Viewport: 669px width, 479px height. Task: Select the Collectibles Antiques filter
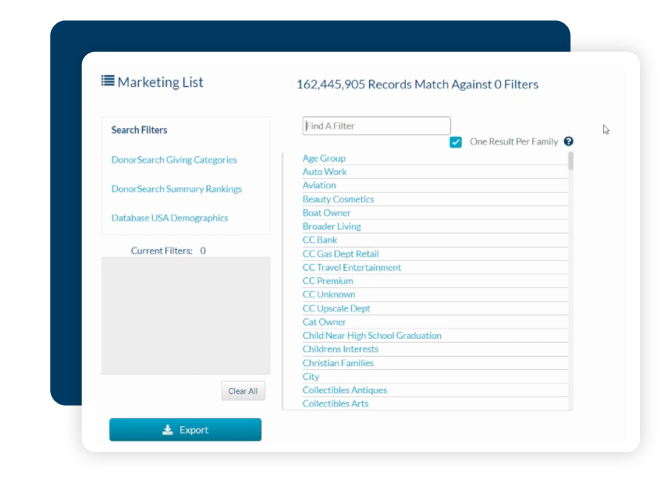(x=344, y=390)
